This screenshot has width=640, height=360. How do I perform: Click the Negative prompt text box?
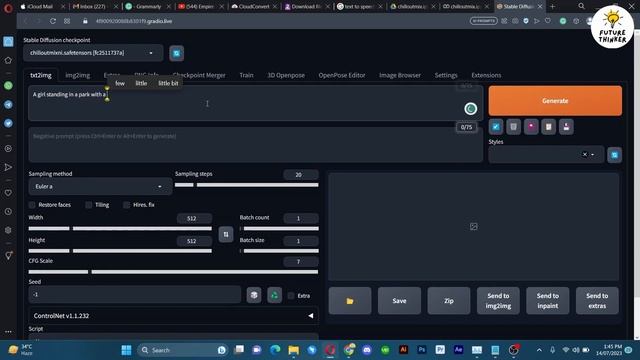click(x=256, y=145)
